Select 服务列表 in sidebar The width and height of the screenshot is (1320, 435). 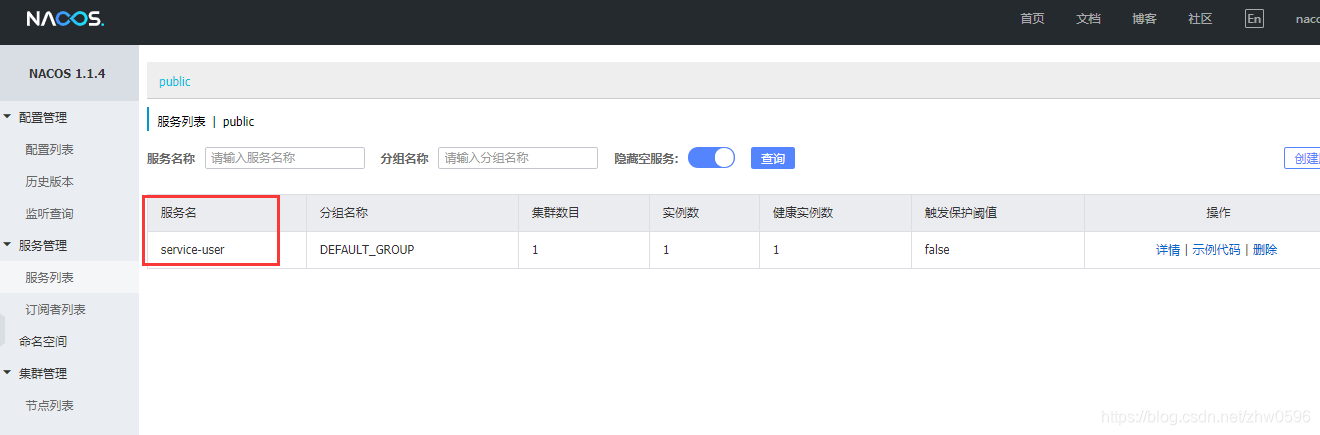(49, 277)
